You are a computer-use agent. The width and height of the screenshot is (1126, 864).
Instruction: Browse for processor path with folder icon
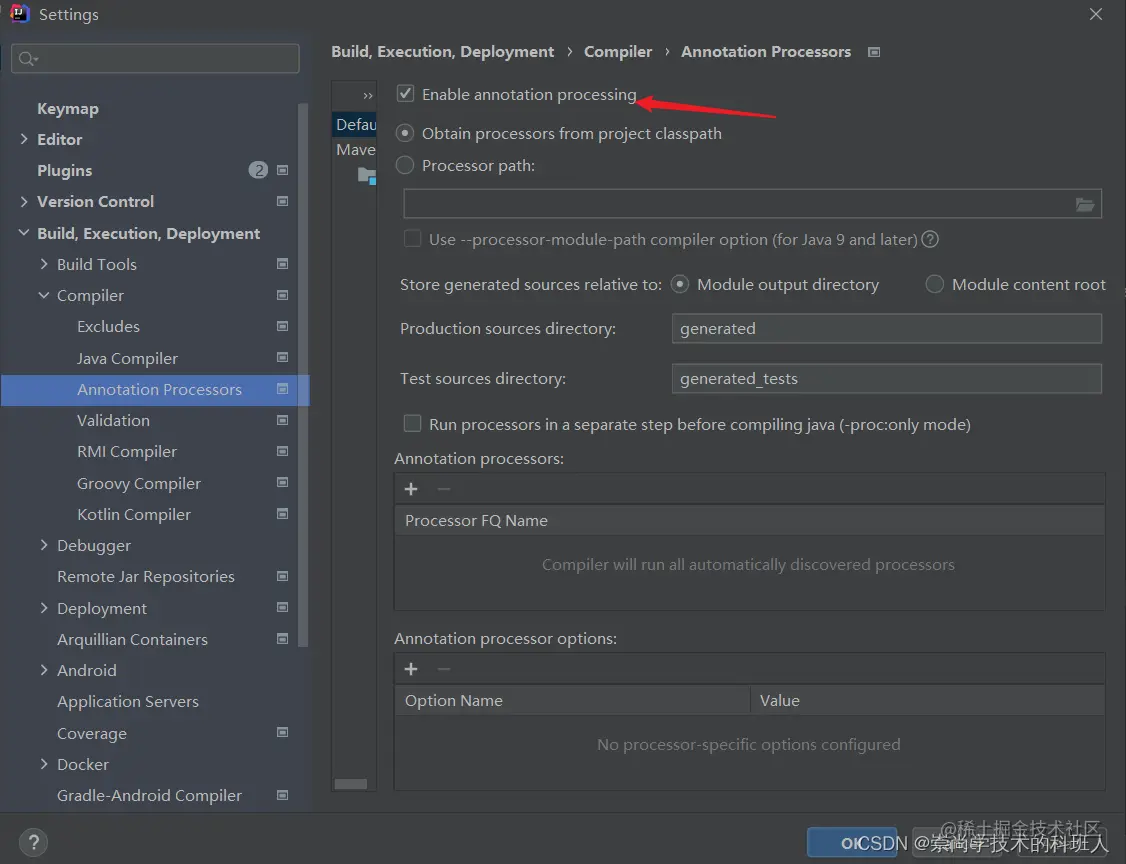1085,205
